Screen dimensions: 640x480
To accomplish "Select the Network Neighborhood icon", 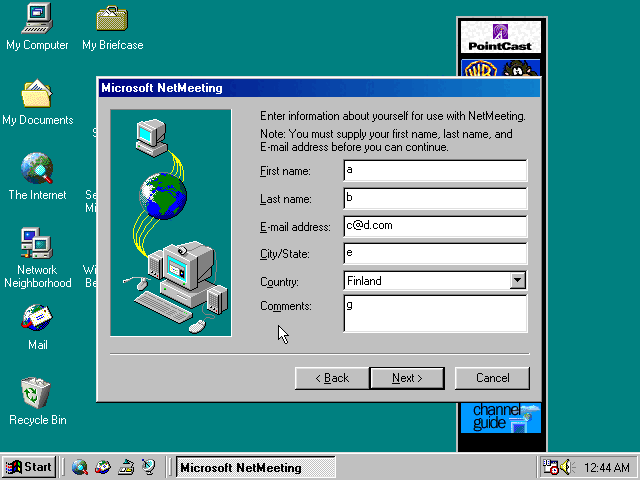I will point(37,258).
